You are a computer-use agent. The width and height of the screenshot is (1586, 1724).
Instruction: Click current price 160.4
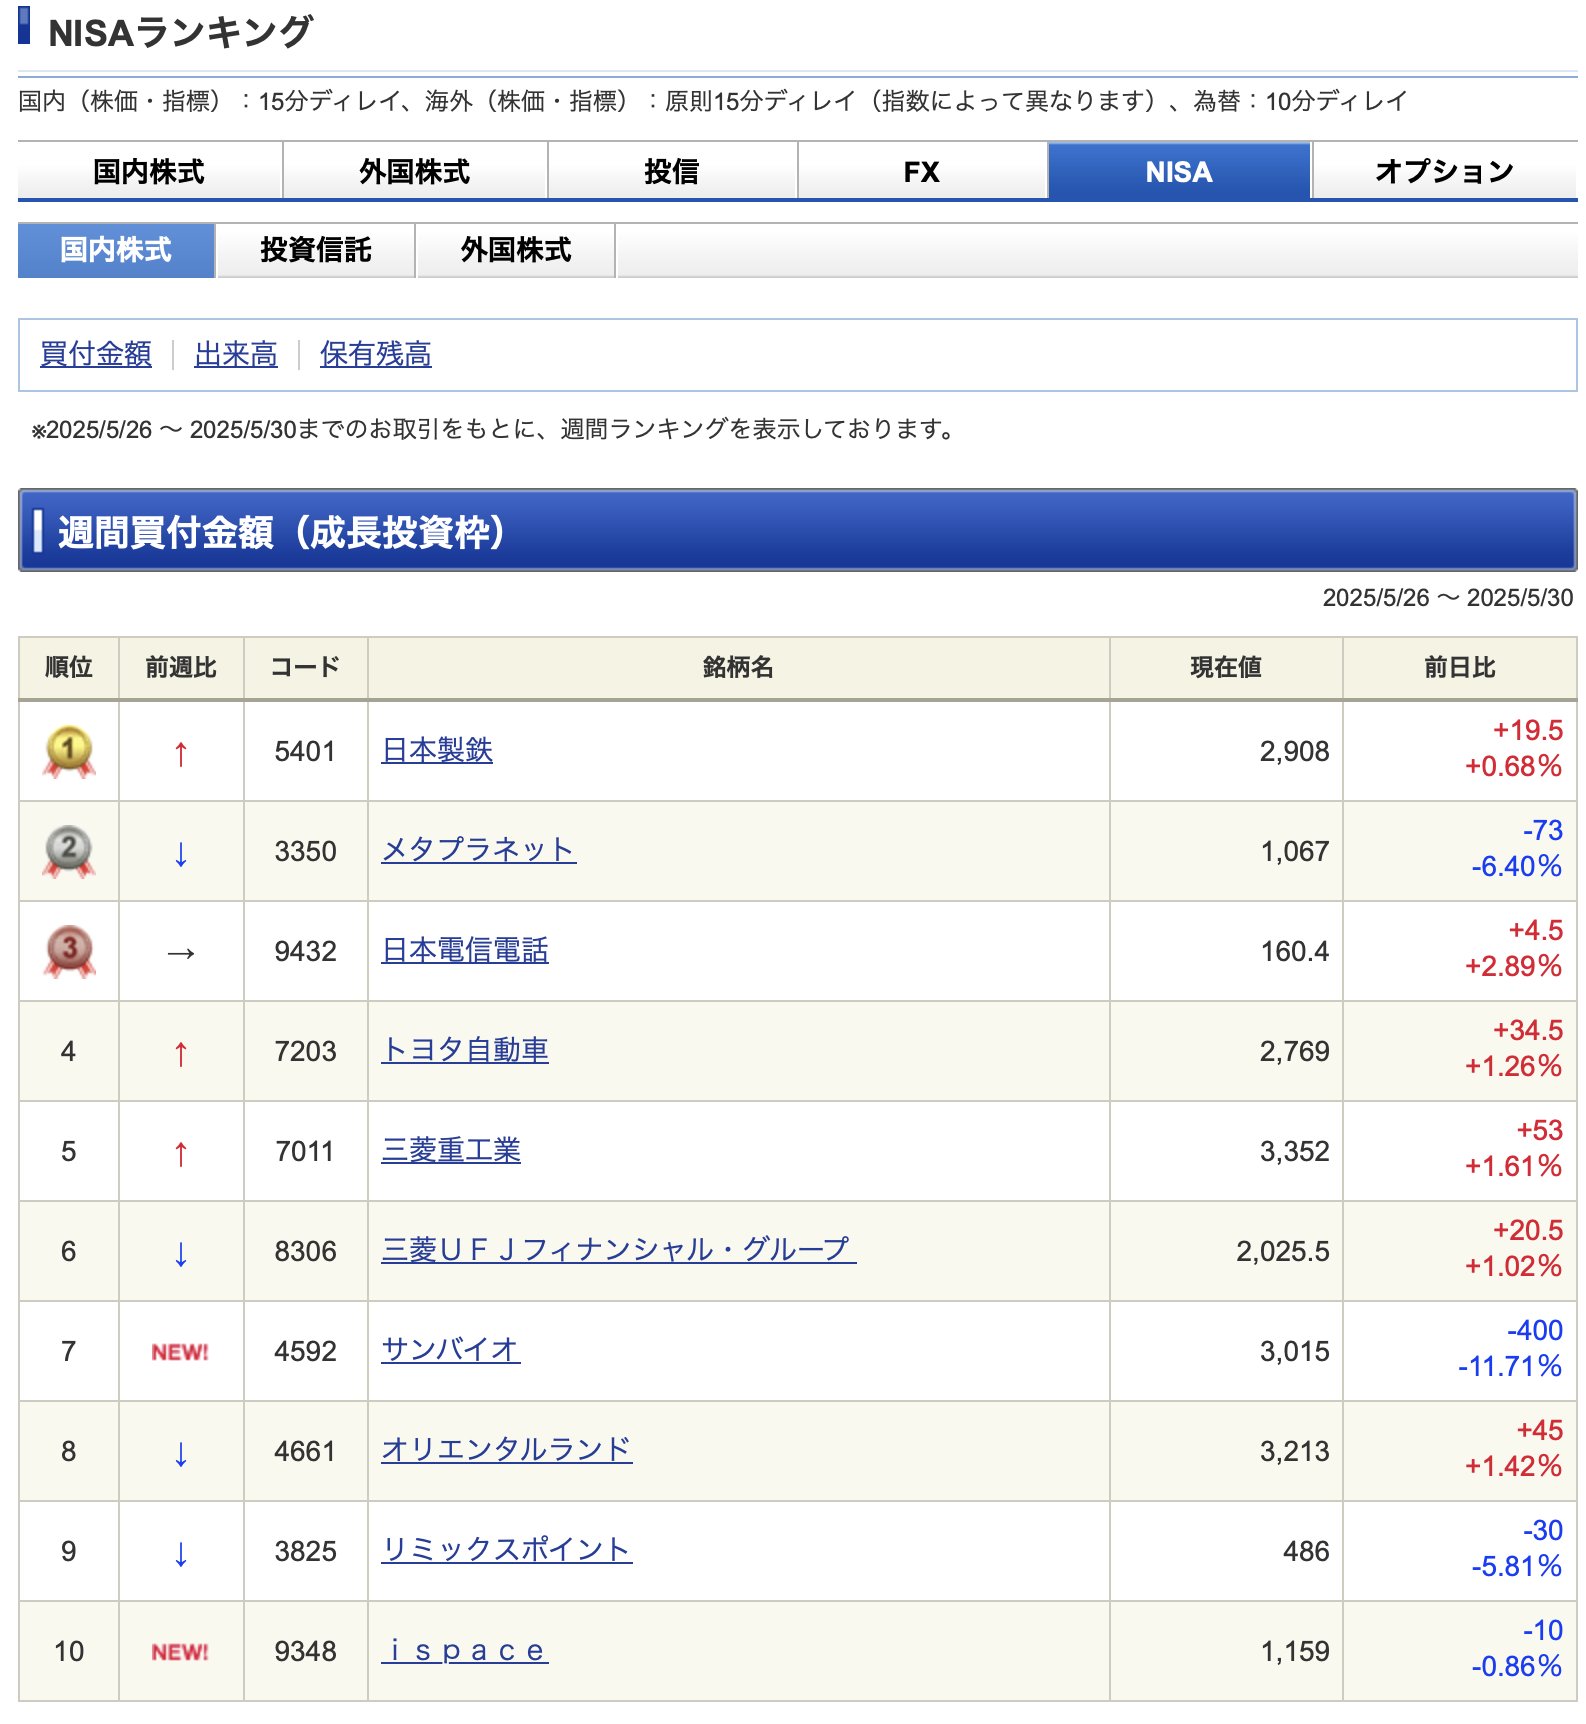click(x=1296, y=951)
